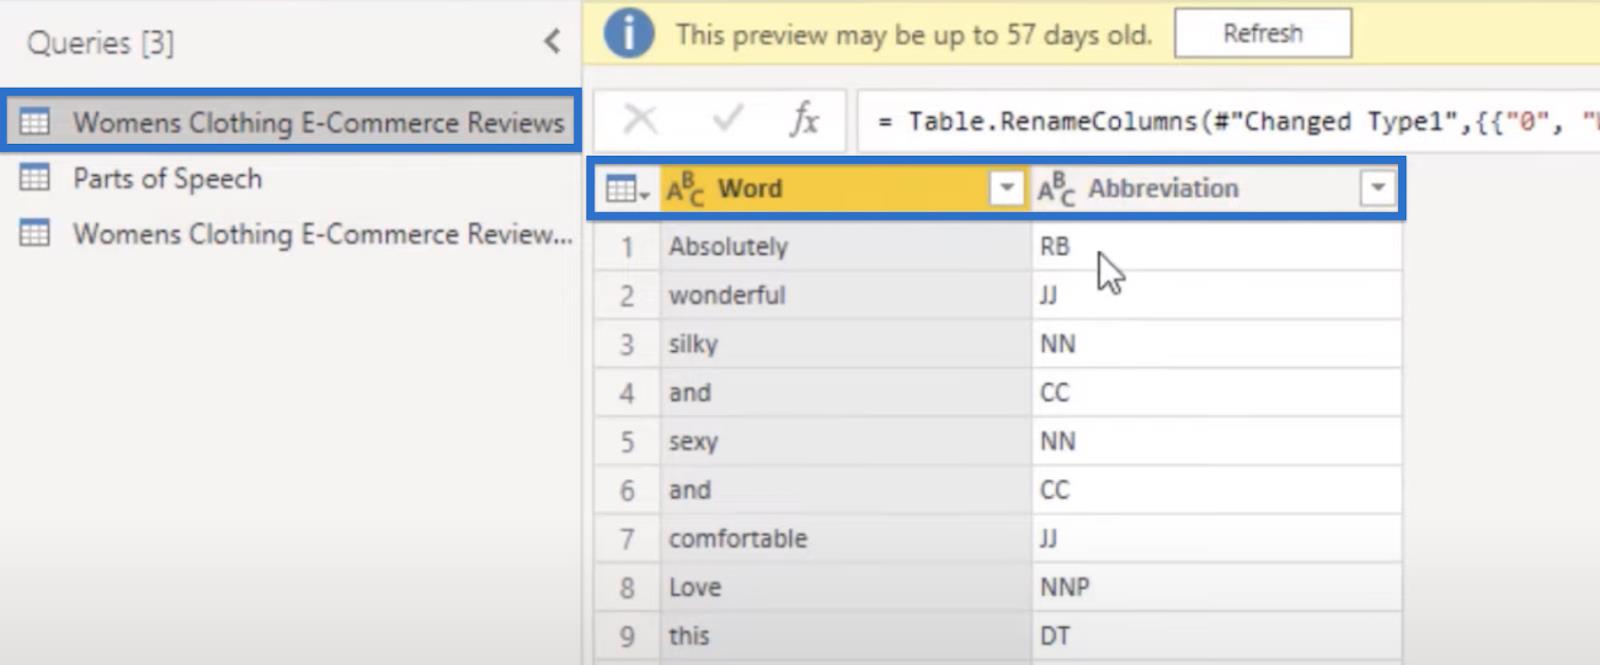The width and height of the screenshot is (1600, 665).
Task: Click the ABC data type icon of Word column
Action: tap(685, 189)
